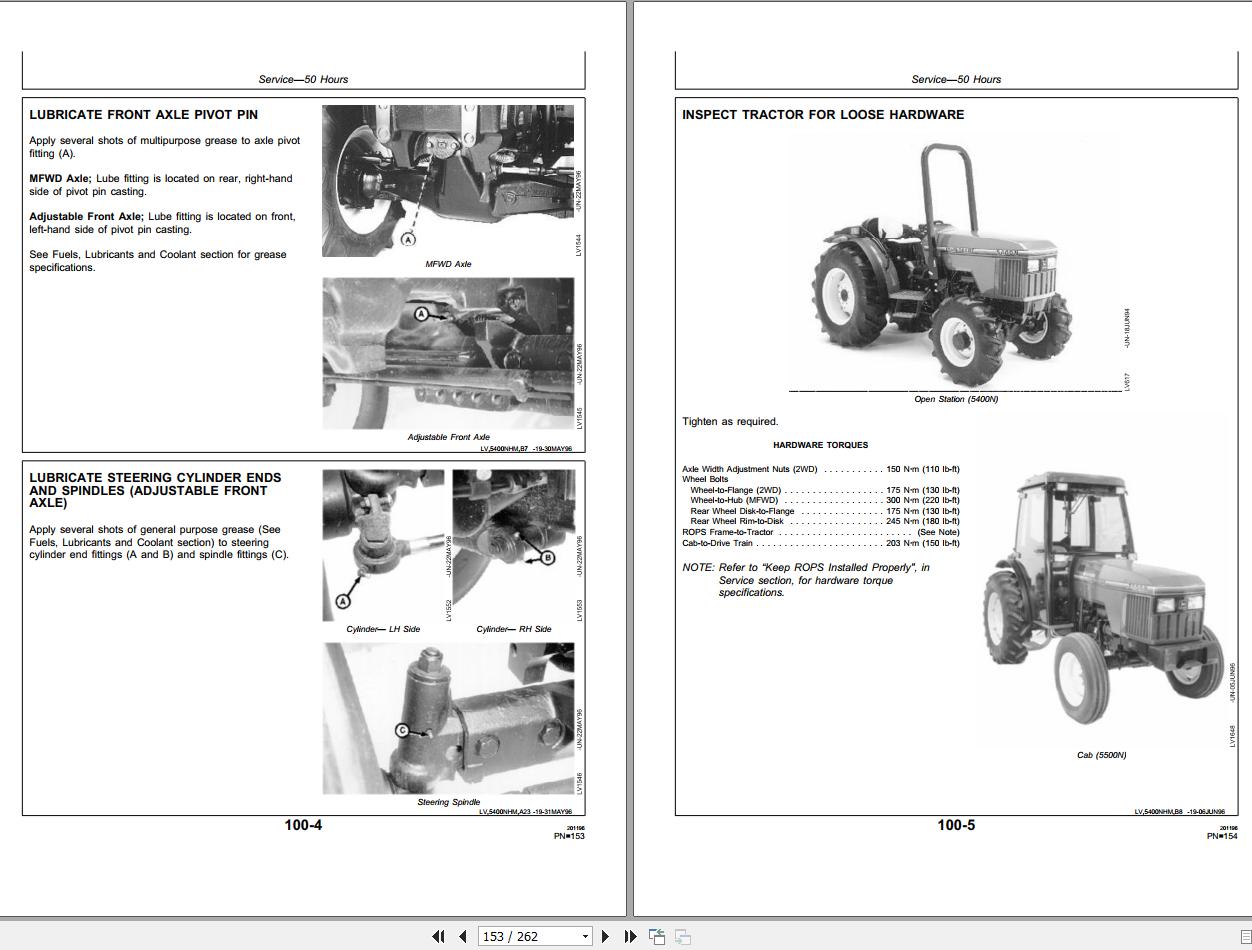Click the Steering Spindle figure
Image resolution: width=1252 pixels, height=950 pixels.
(450, 715)
